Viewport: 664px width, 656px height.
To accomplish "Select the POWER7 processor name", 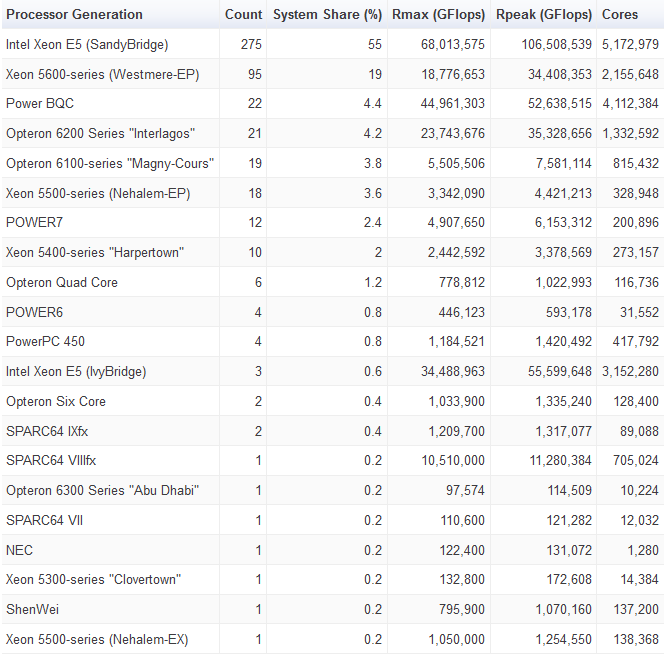I will point(34,222).
